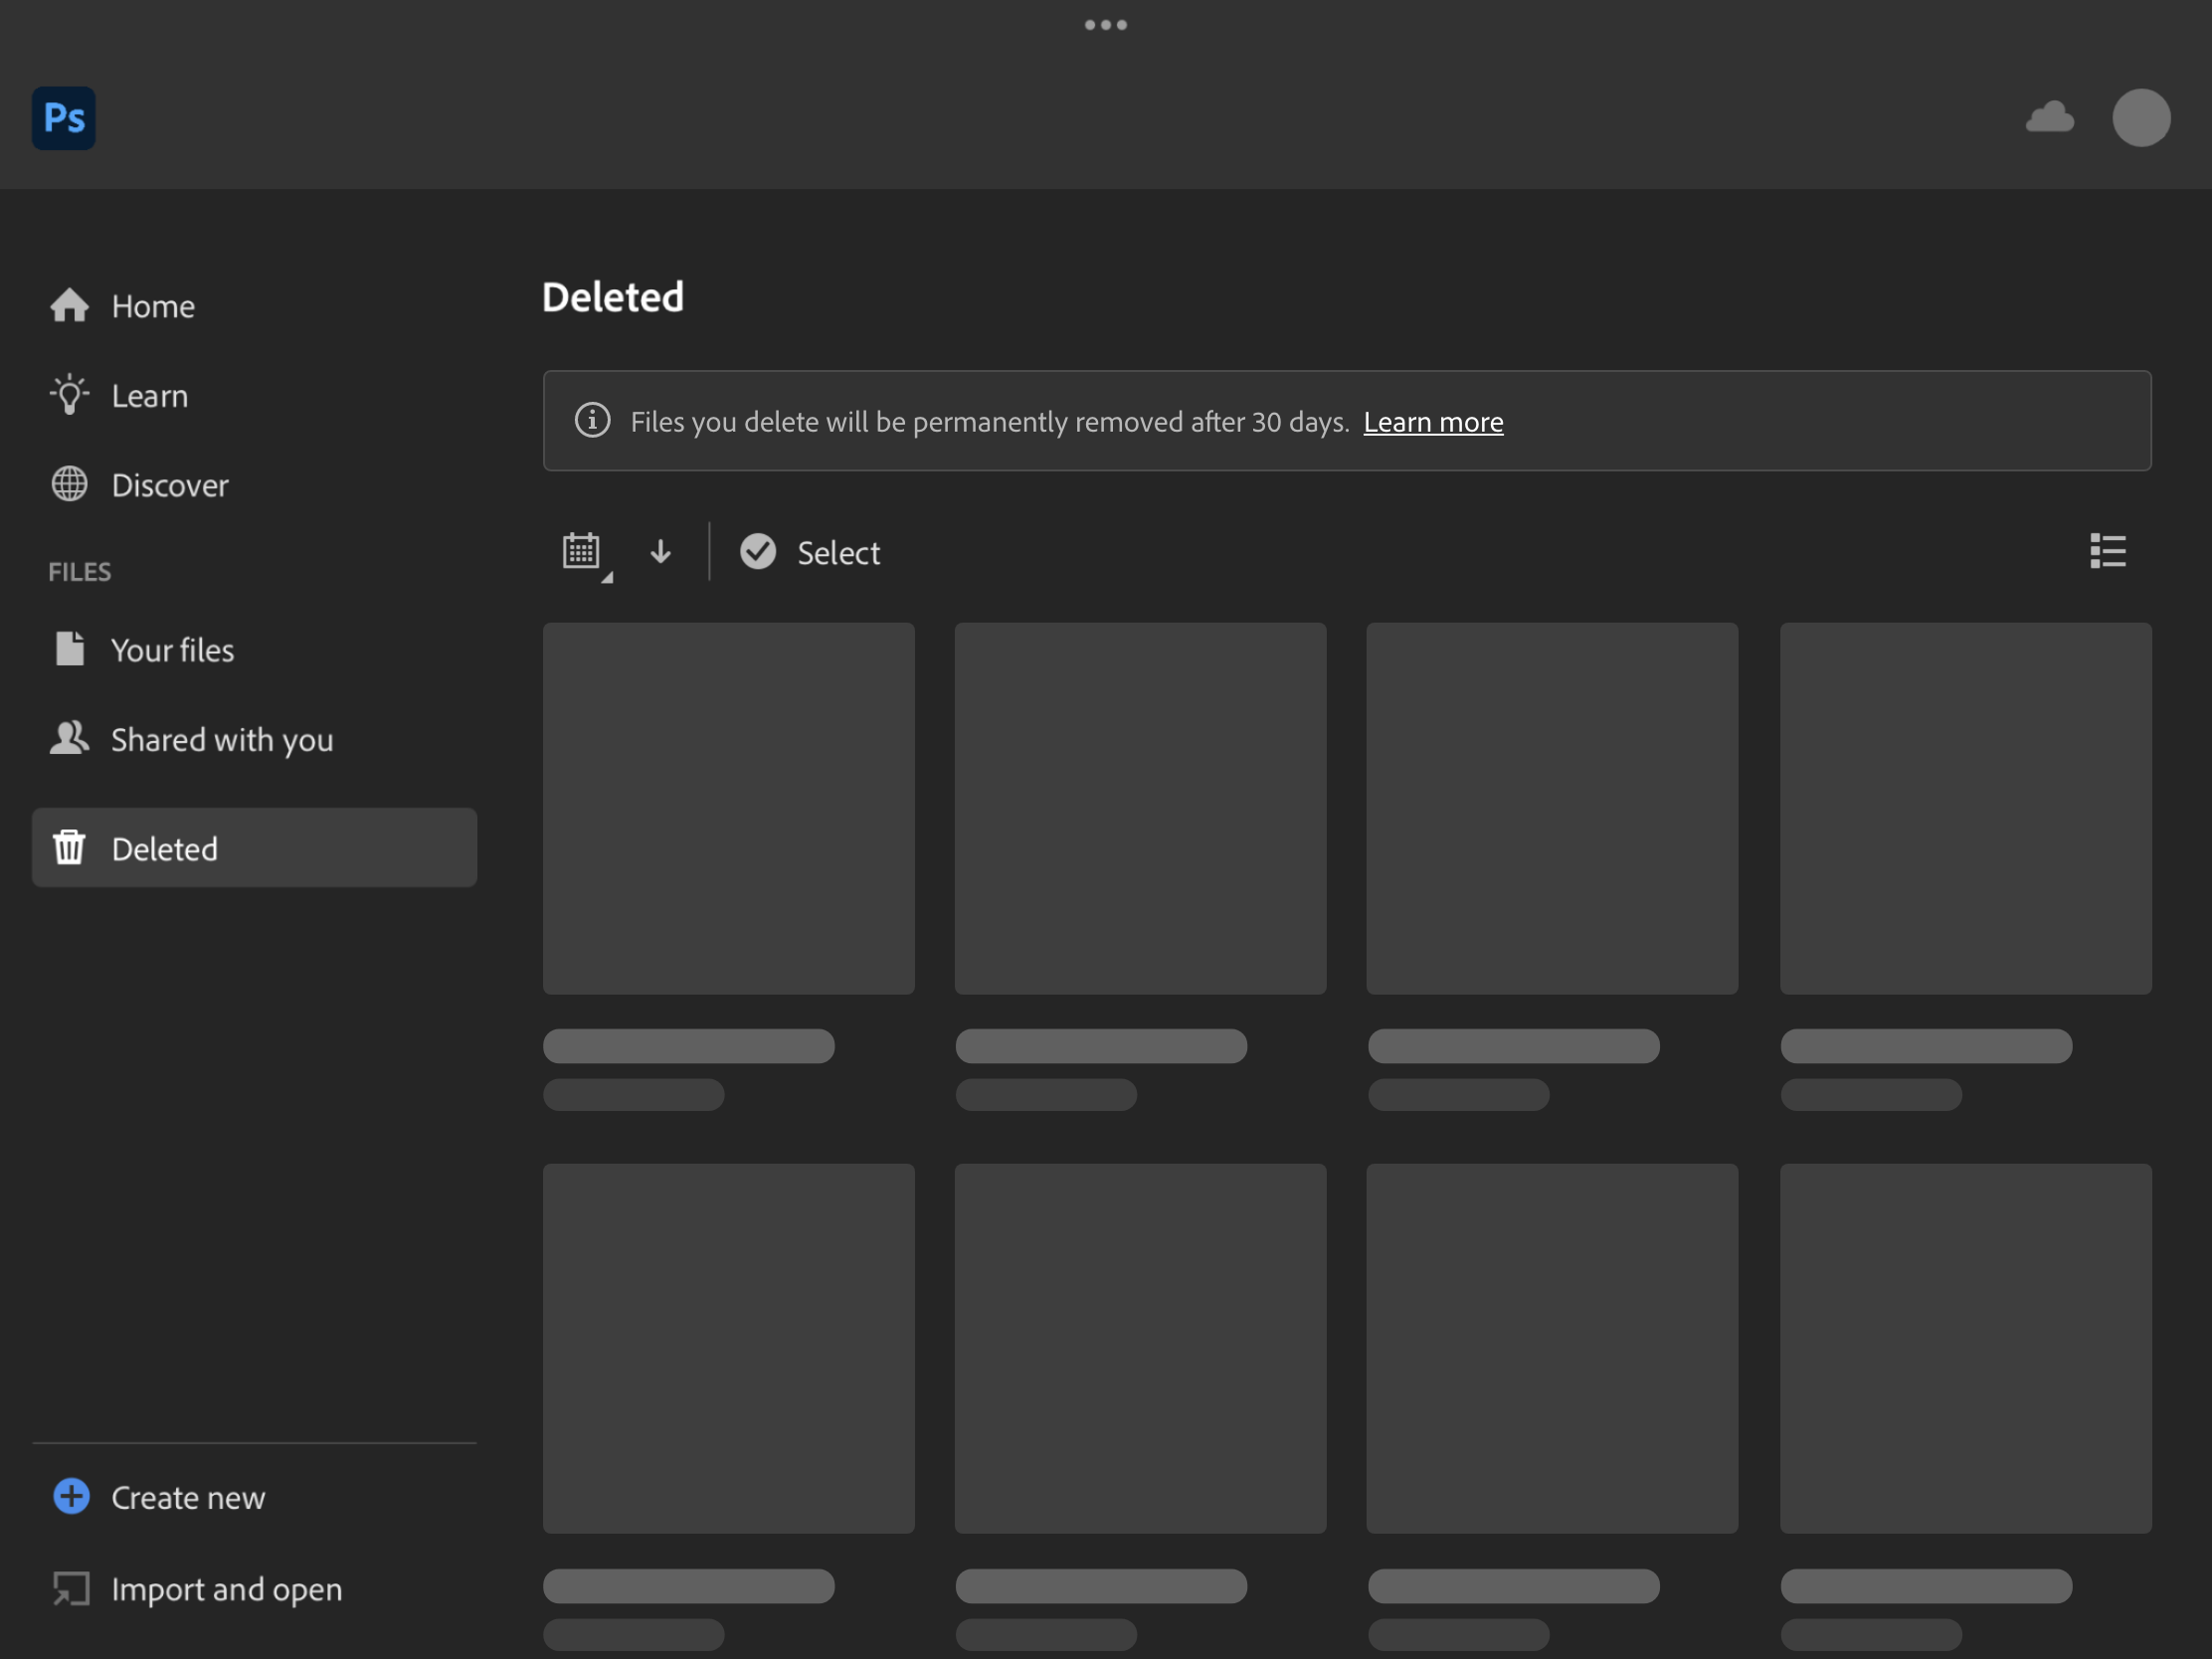2212x1659 pixels.
Task: Click the blue plus Create new icon
Action: [71, 1496]
